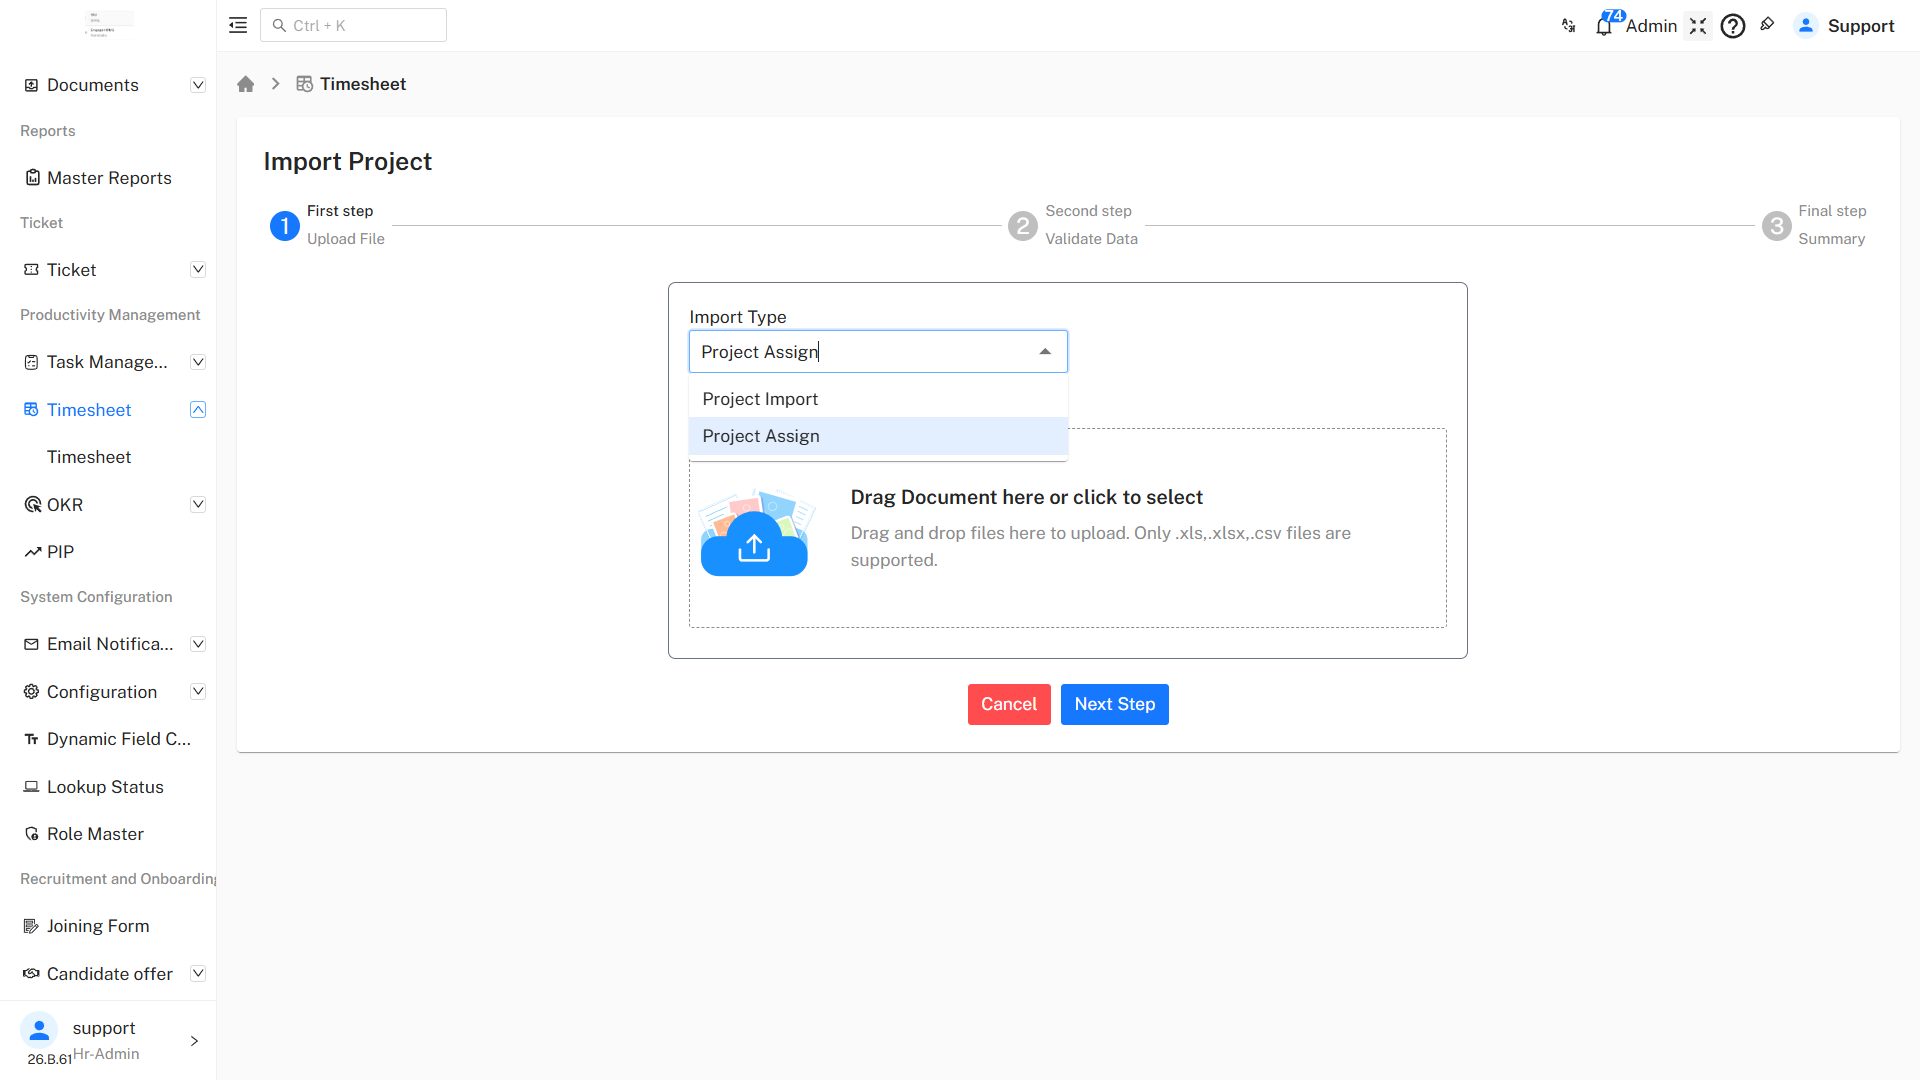The height and width of the screenshot is (1080, 1920).
Task: Click the PIP trend icon
Action: tap(32, 552)
